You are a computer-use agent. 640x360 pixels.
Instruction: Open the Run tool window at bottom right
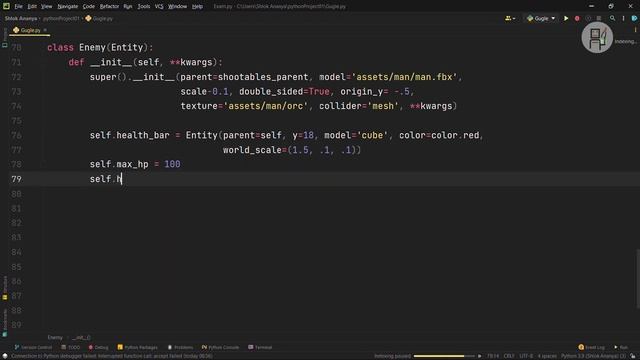tap(621, 347)
